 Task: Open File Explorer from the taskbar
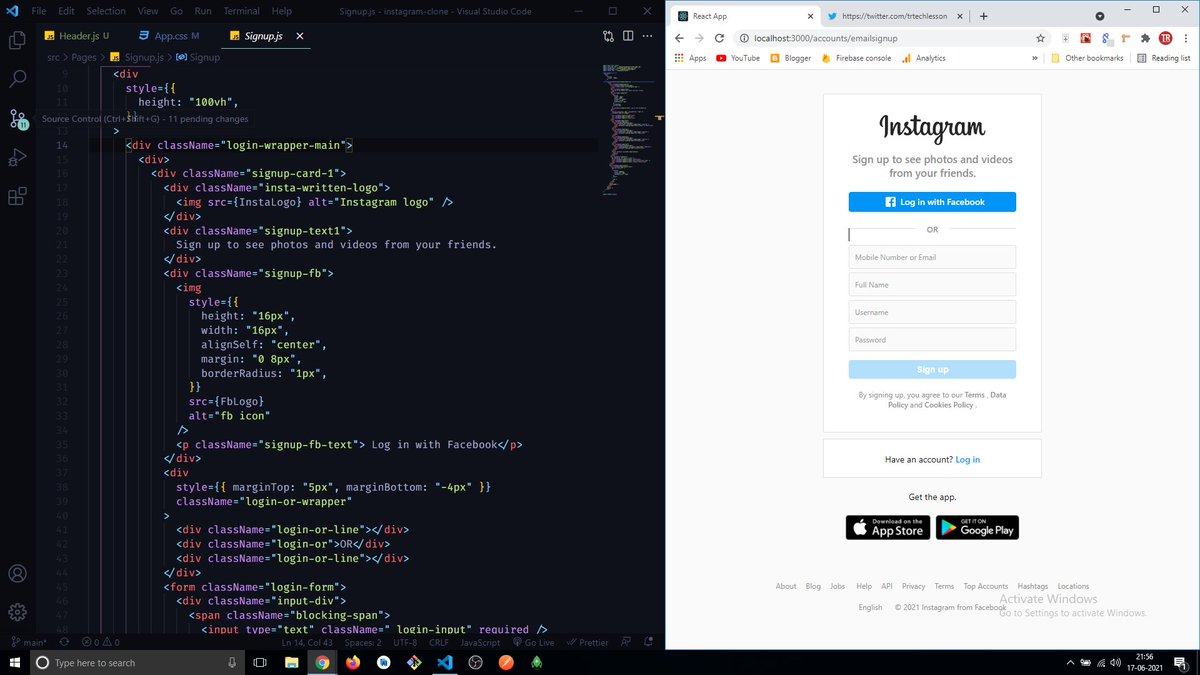pyautogui.click(x=290, y=662)
